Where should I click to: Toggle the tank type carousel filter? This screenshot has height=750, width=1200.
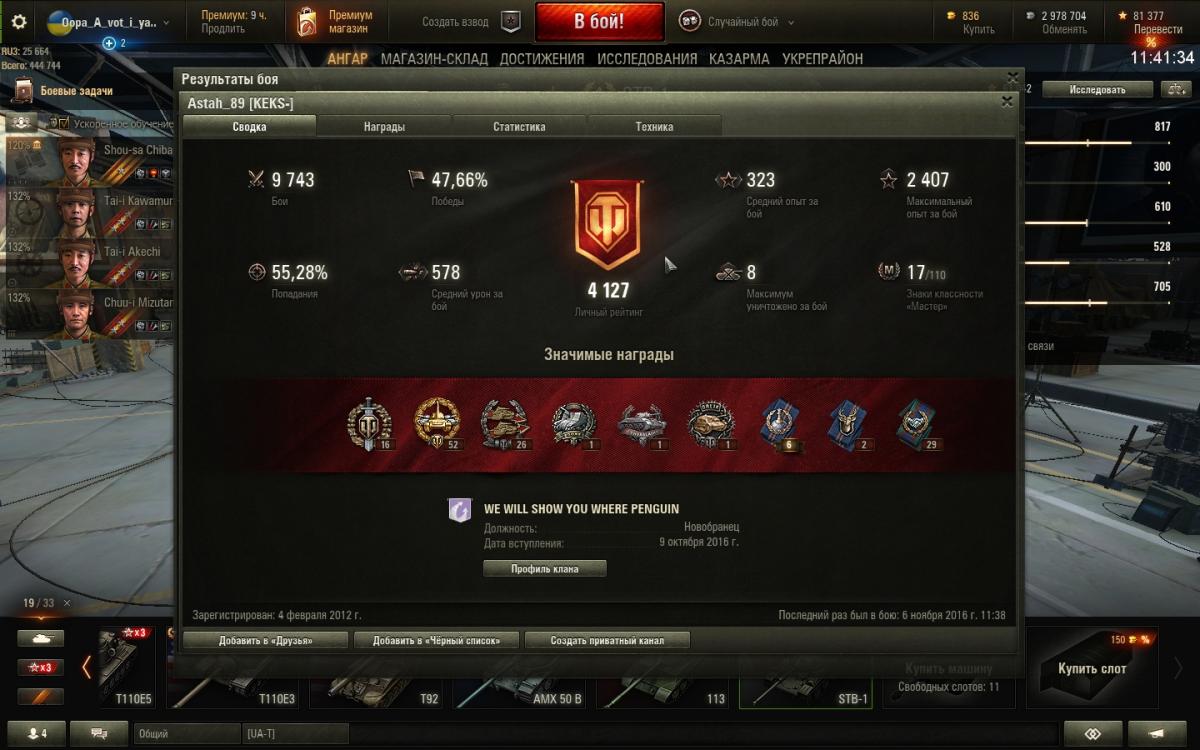[41, 638]
